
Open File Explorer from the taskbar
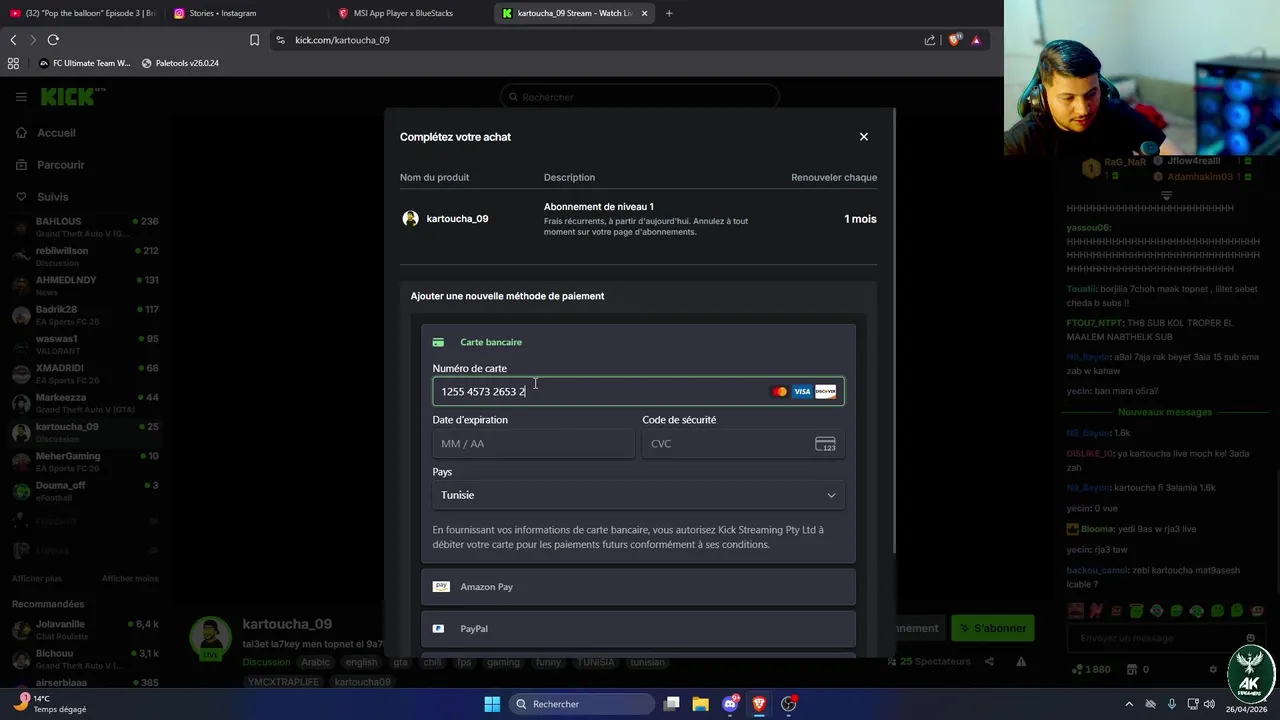pyautogui.click(x=700, y=704)
